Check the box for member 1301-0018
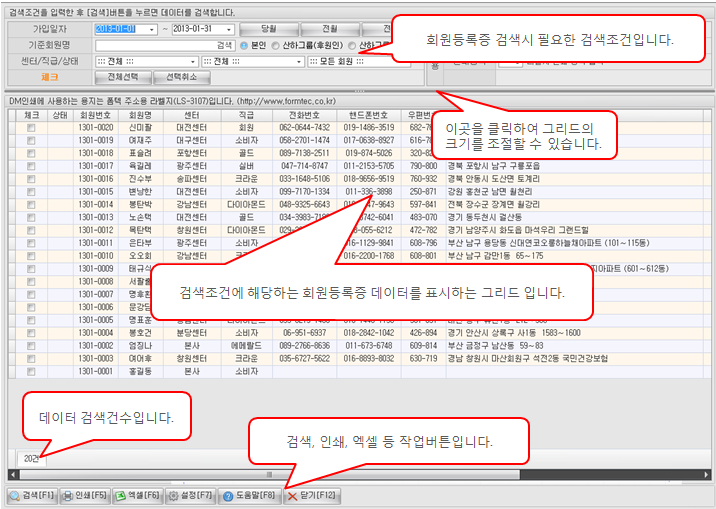The image size is (716, 509). click(31, 153)
